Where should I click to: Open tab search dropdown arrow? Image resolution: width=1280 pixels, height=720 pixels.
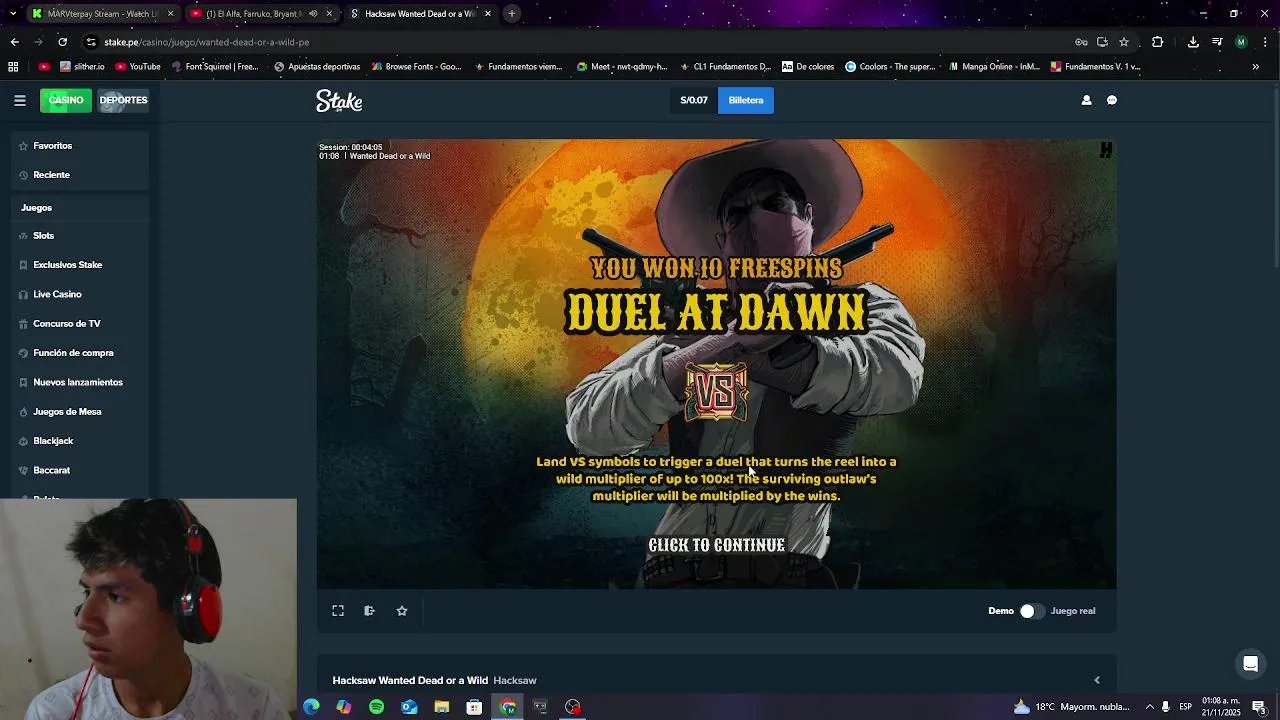tap(12, 14)
